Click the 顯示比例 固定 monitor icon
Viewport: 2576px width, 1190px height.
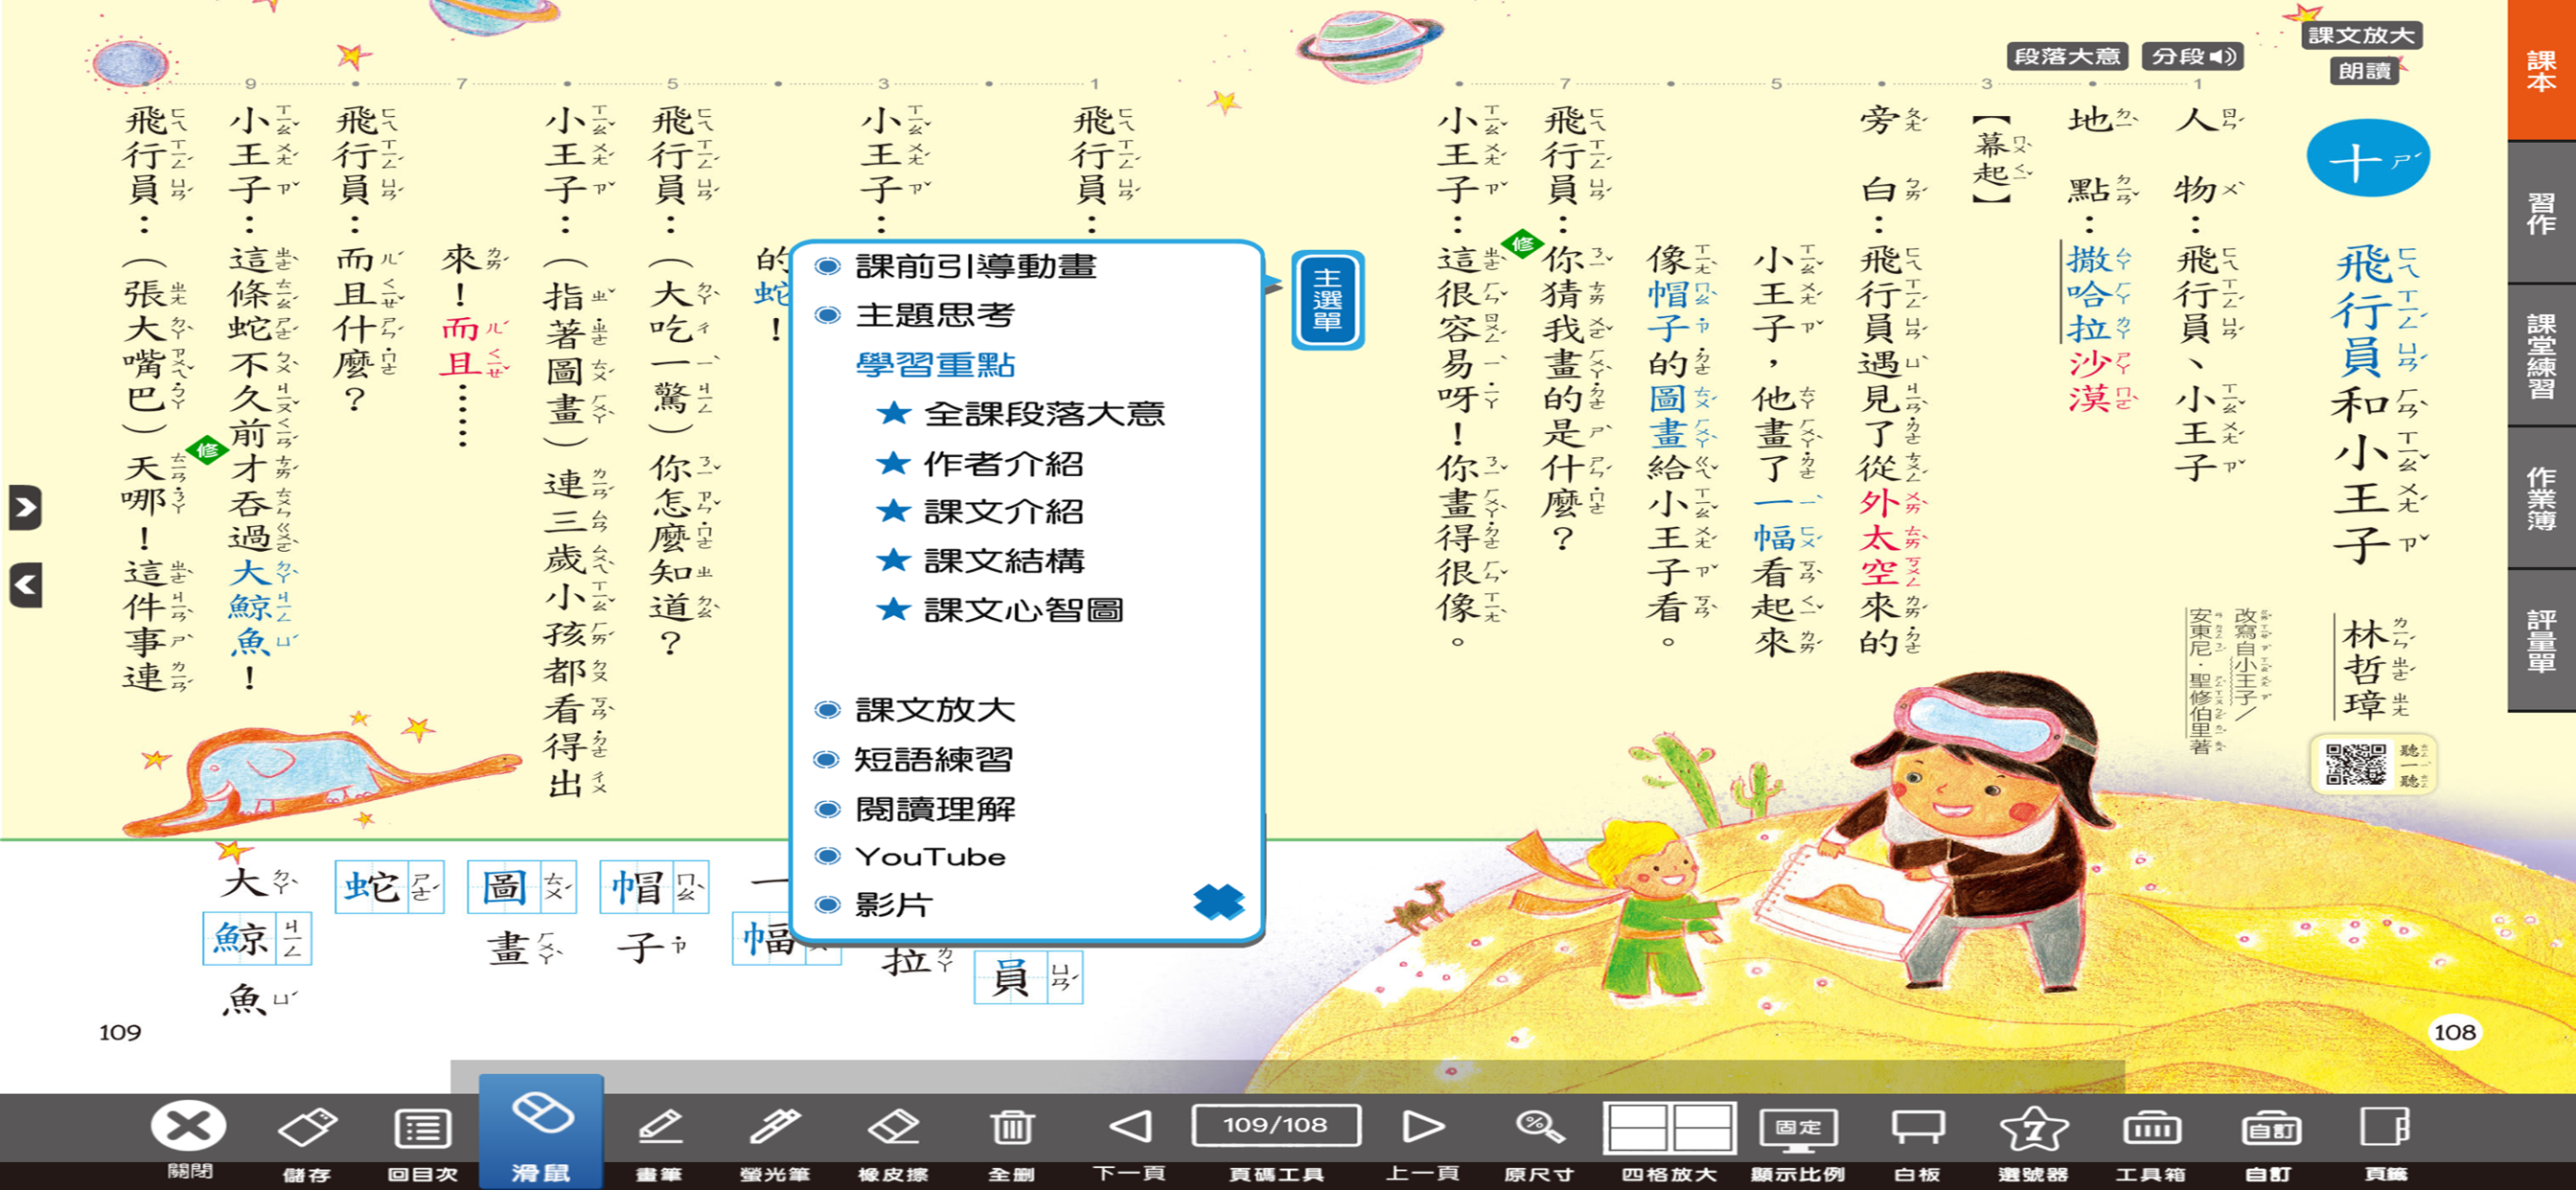1798,1130
